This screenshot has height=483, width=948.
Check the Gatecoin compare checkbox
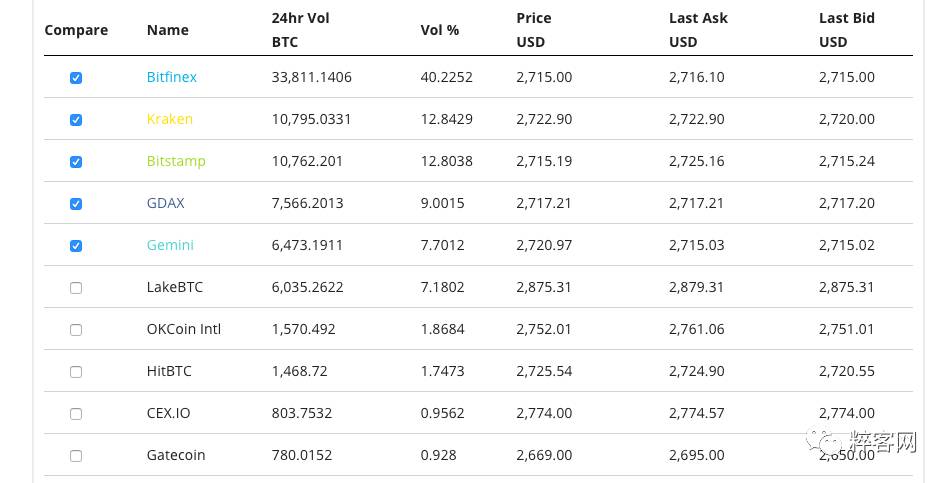point(76,456)
